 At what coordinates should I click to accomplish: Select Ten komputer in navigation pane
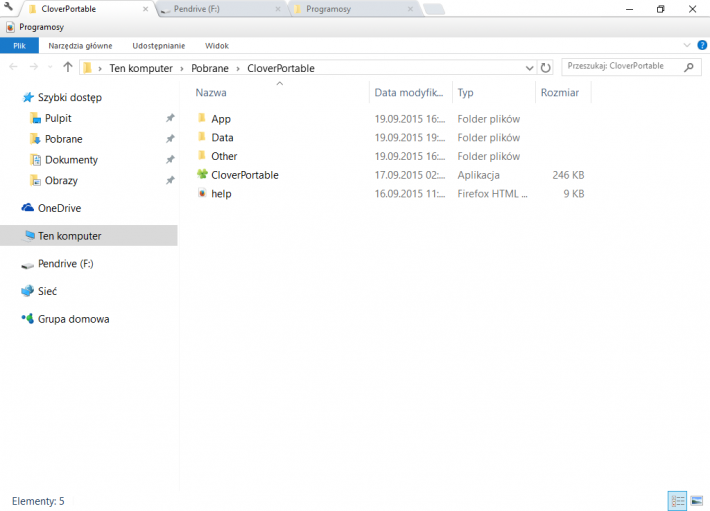pyautogui.click(x=89, y=236)
